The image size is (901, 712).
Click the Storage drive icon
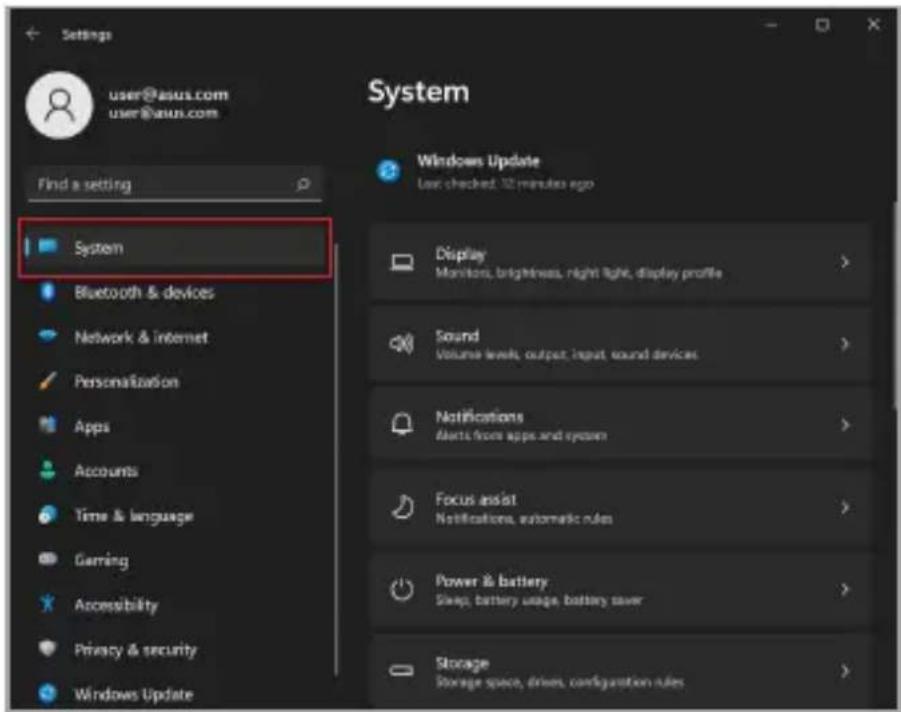(x=402, y=671)
